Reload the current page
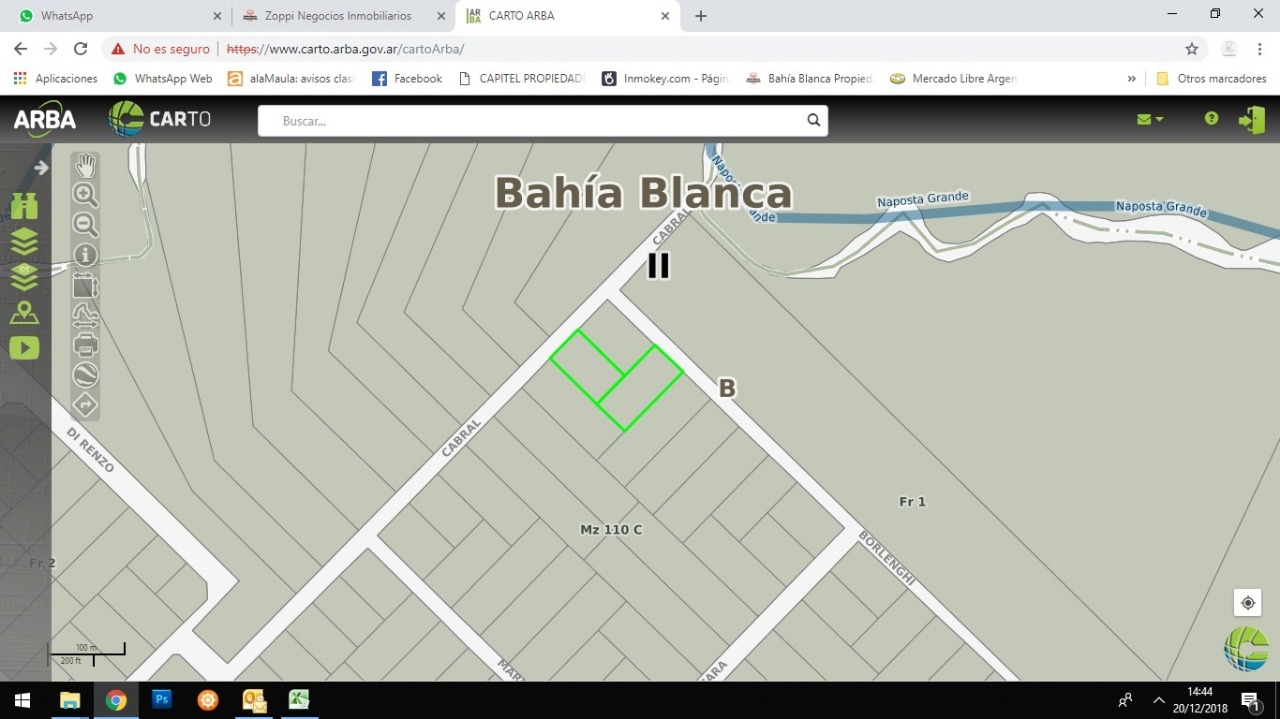The image size is (1280, 719). pyautogui.click(x=81, y=49)
